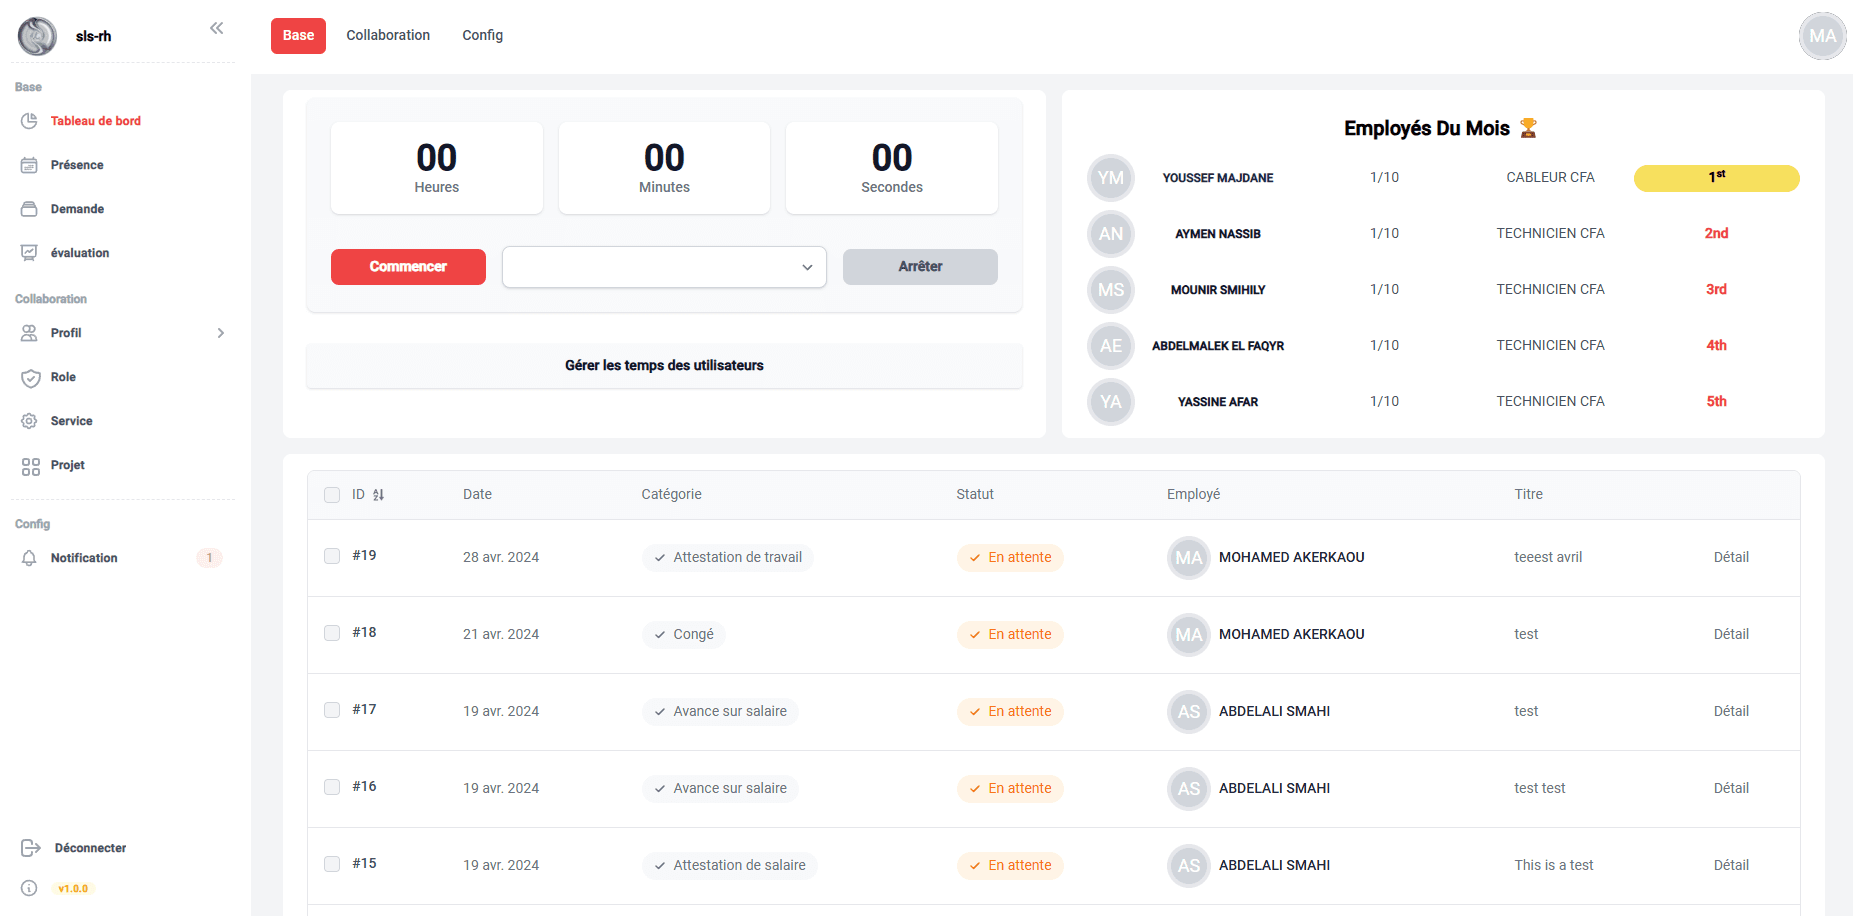Image resolution: width=1853 pixels, height=916 pixels.
Task: Click the MS avatar for Mounir Smihily
Action: 1110,290
